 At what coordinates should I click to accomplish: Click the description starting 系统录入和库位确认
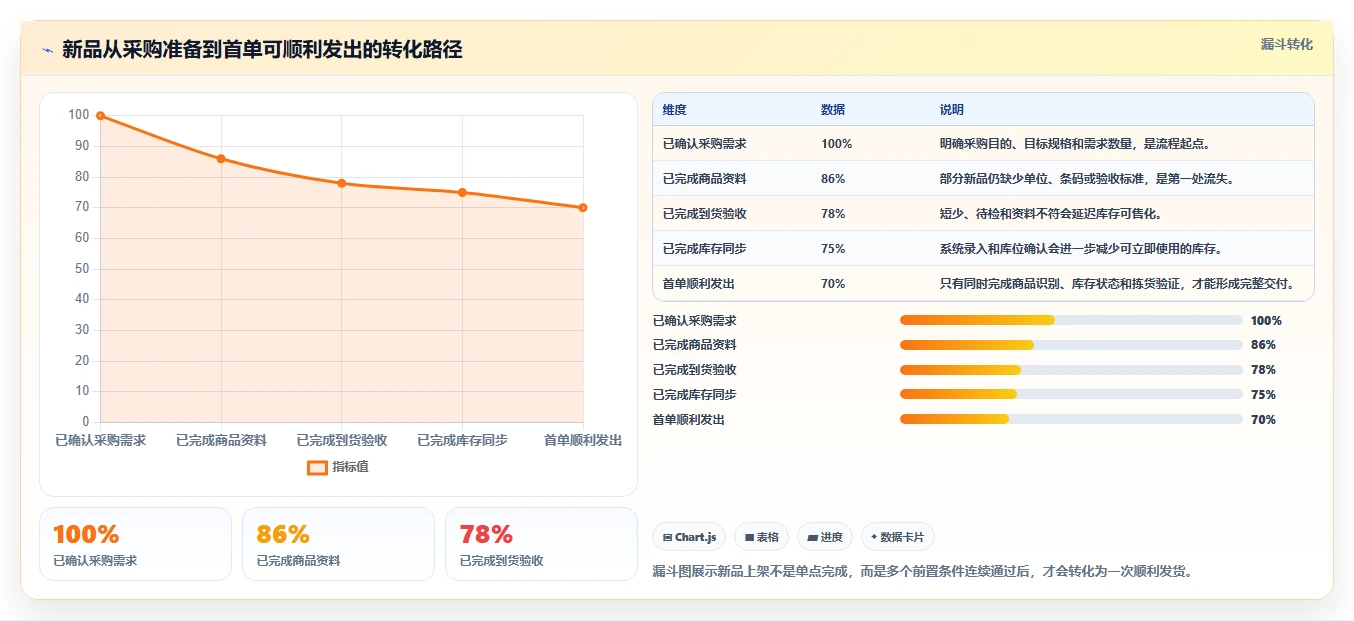(1082, 249)
